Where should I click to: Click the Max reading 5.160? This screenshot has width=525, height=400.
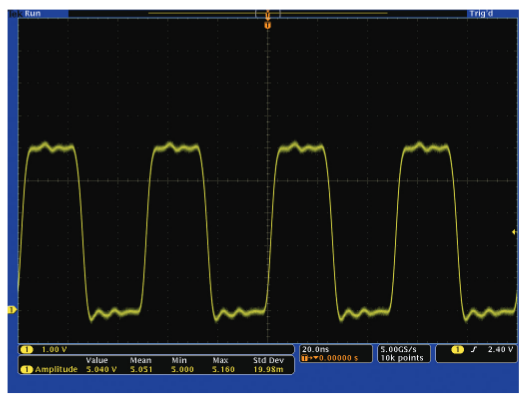click(x=223, y=369)
